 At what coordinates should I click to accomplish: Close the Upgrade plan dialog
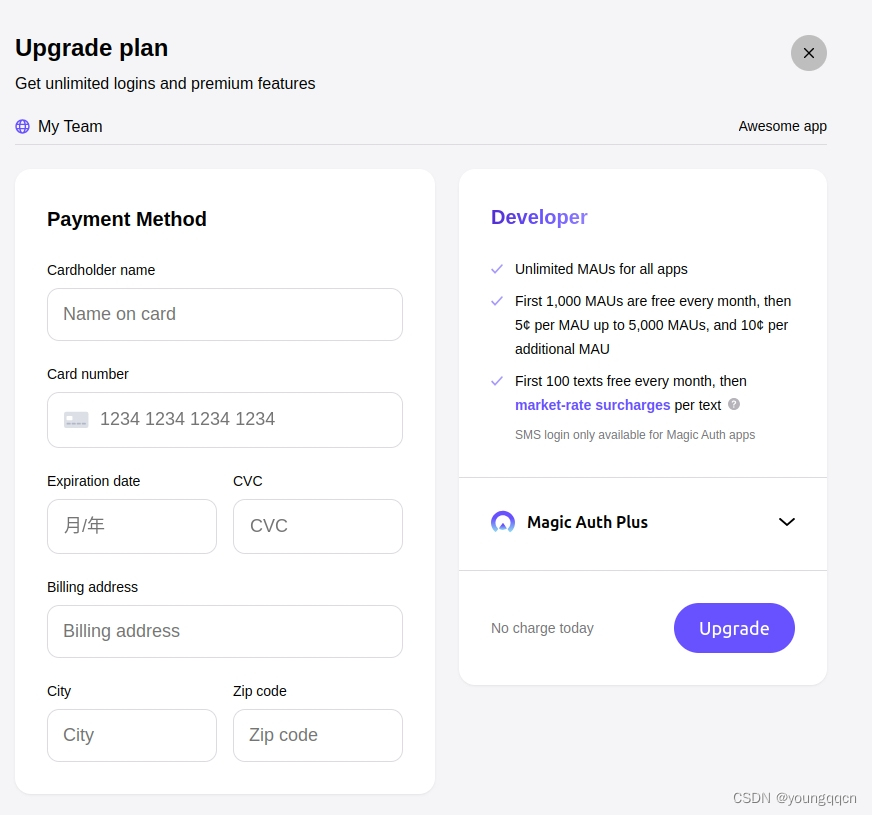[808, 53]
